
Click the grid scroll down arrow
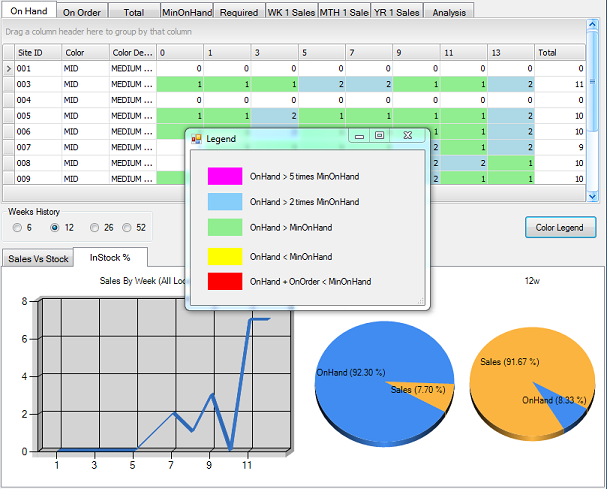(592, 196)
